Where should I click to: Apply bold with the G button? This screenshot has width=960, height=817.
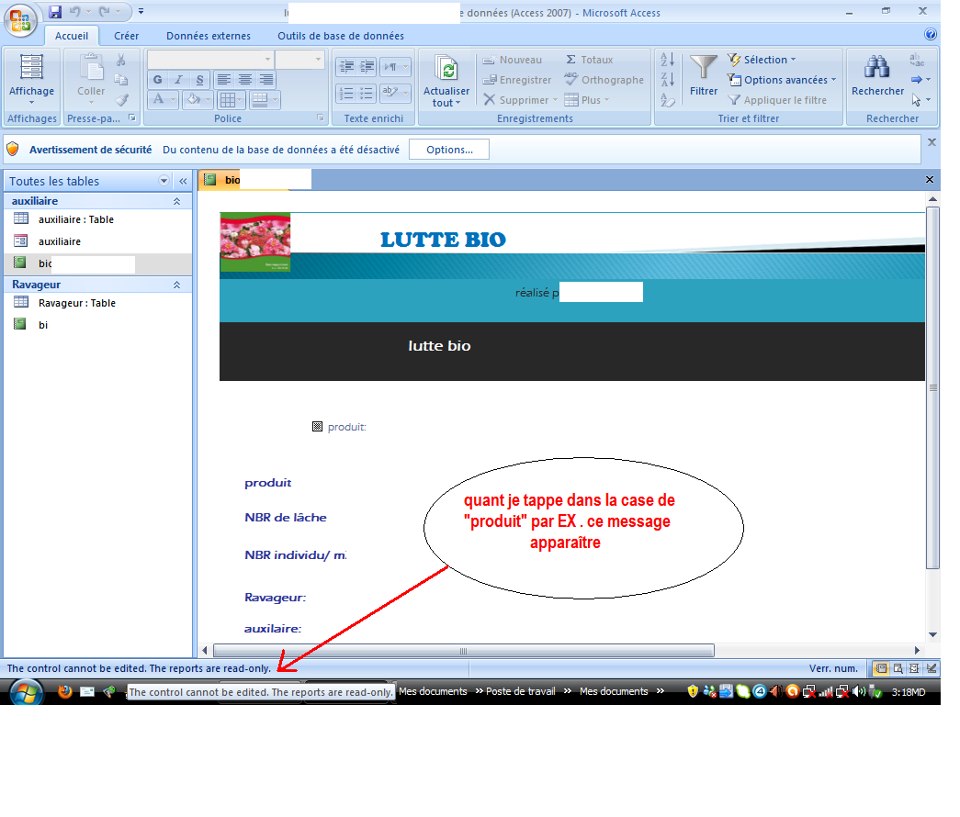pos(157,80)
